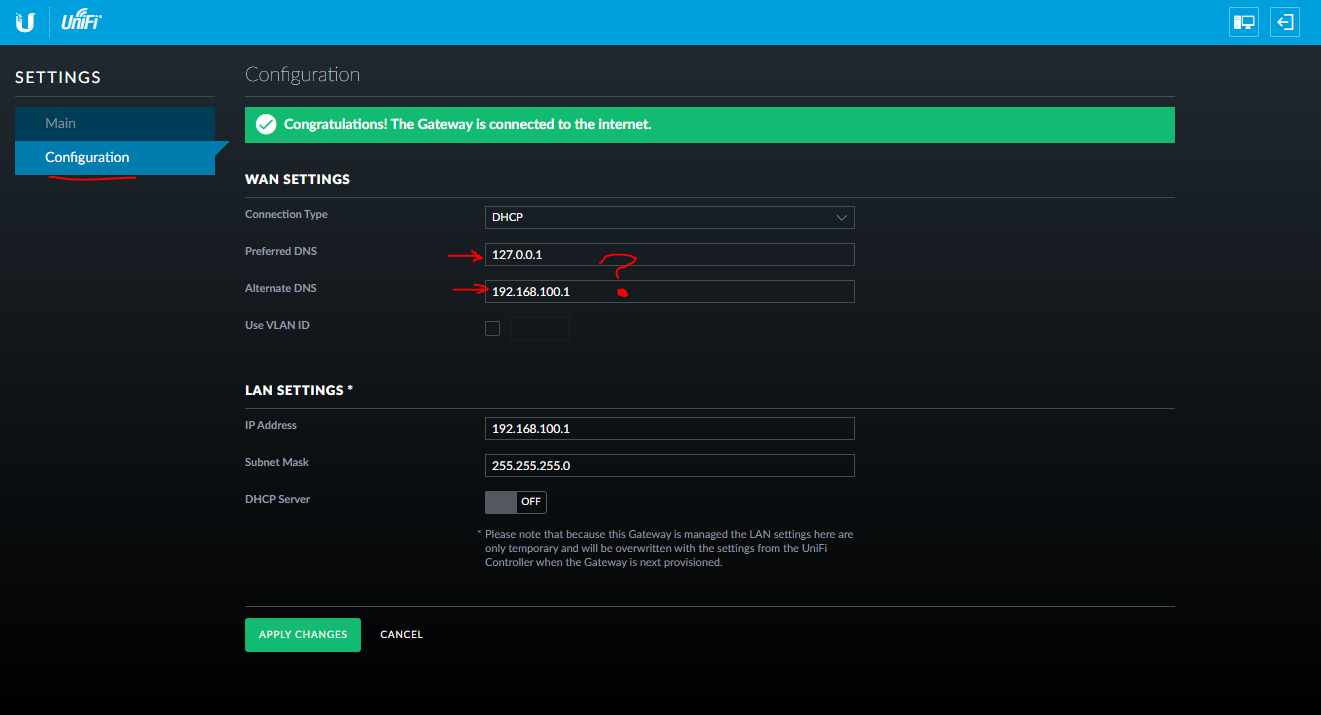Screen dimensions: 1321x715
Task: Click the UniFi wordmark logo
Action: pyautogui.click(x=81, y=22)
